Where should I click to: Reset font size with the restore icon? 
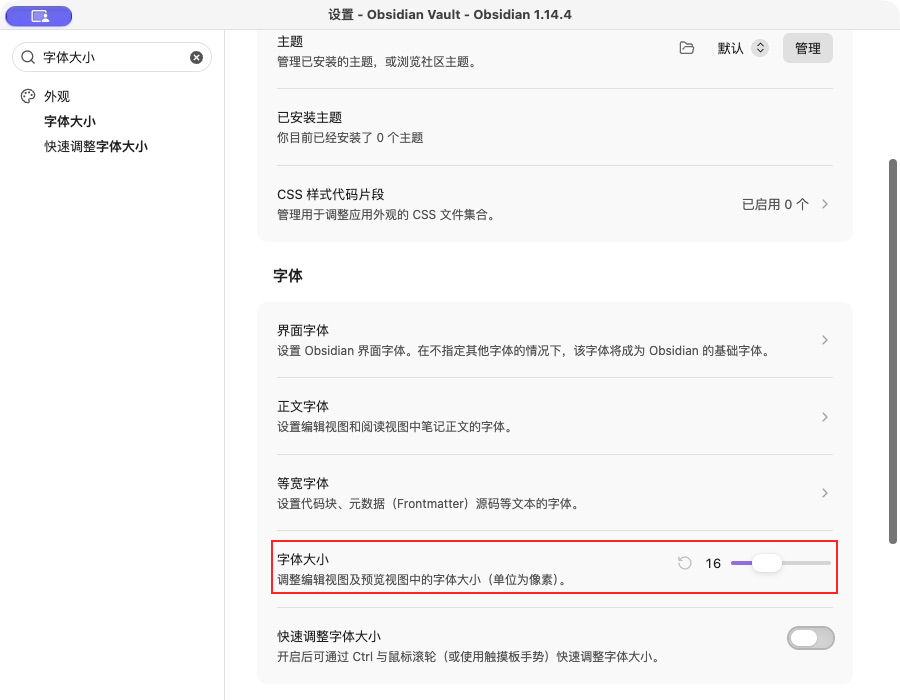[x=685, y=563]
